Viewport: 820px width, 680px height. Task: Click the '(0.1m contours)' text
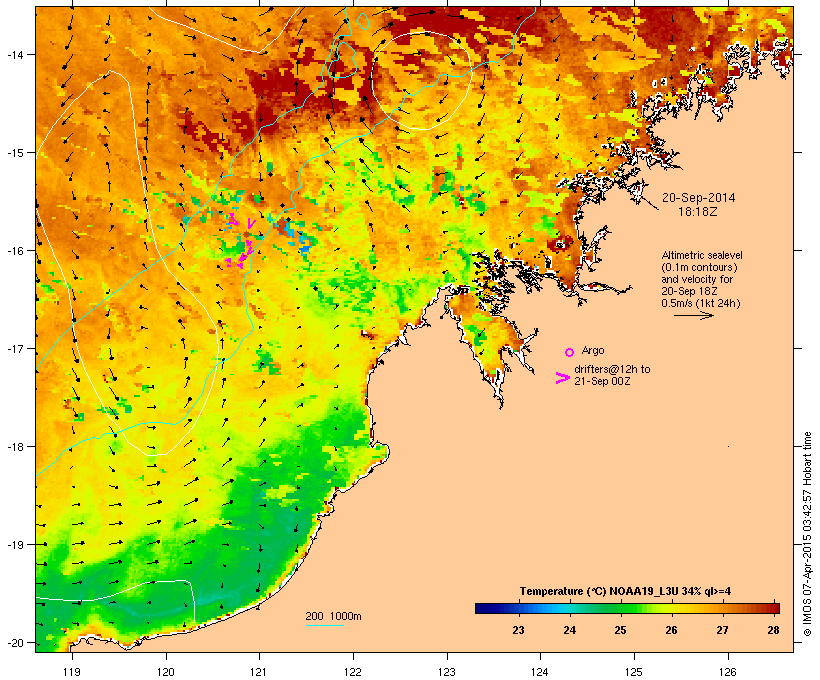point(700,267)
